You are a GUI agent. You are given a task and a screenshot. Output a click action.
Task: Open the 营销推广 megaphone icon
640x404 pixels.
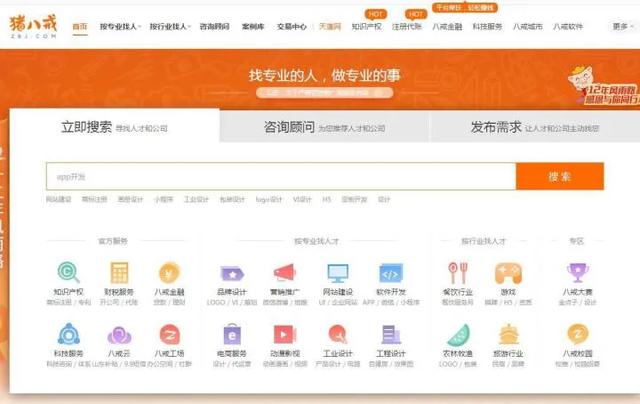[x=284, y=272]
